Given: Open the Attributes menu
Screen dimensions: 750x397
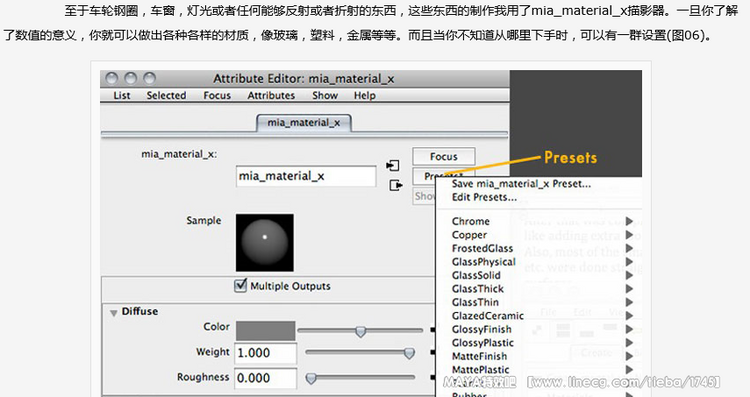Looking at the screenshot, I should (271, 95).
